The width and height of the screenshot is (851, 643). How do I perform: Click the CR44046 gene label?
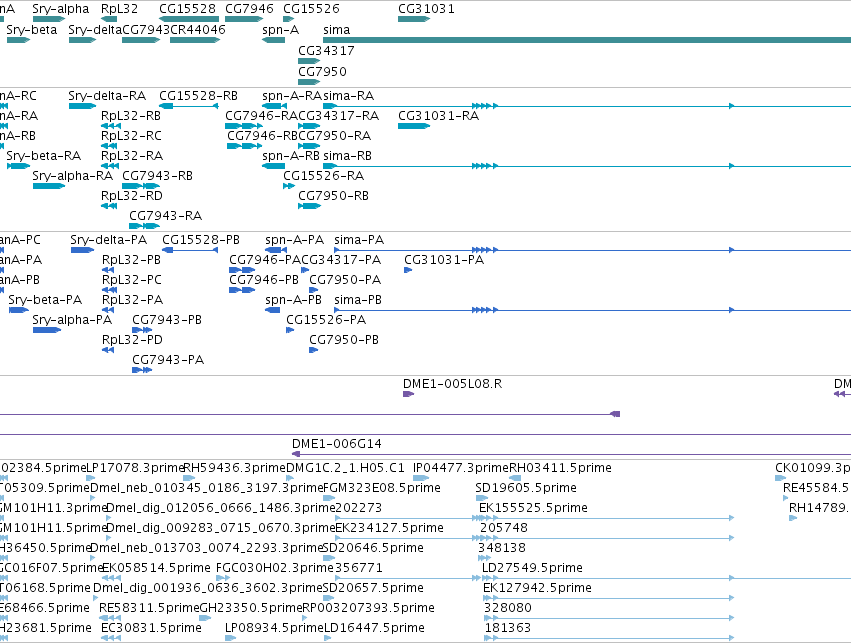(198, 30)
